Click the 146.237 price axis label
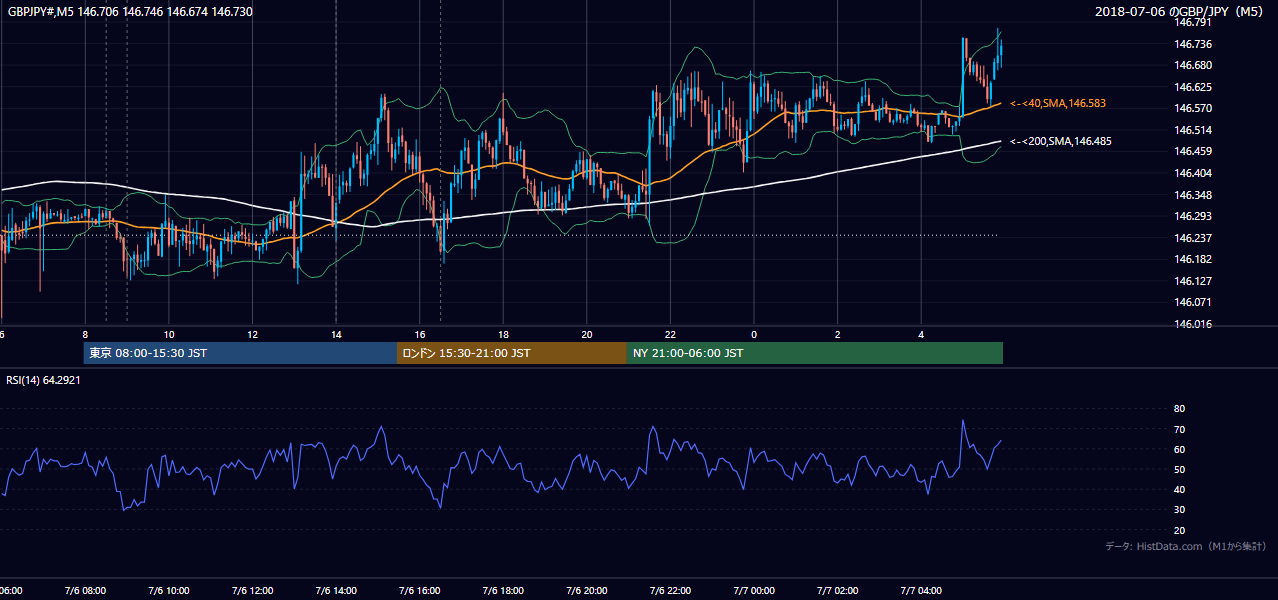The height and width of the screenshot is (600, 1278). 1193,238
